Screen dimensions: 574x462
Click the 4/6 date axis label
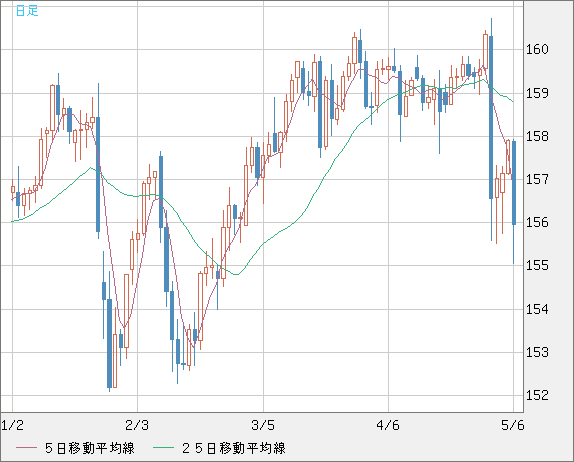point(388,425)
